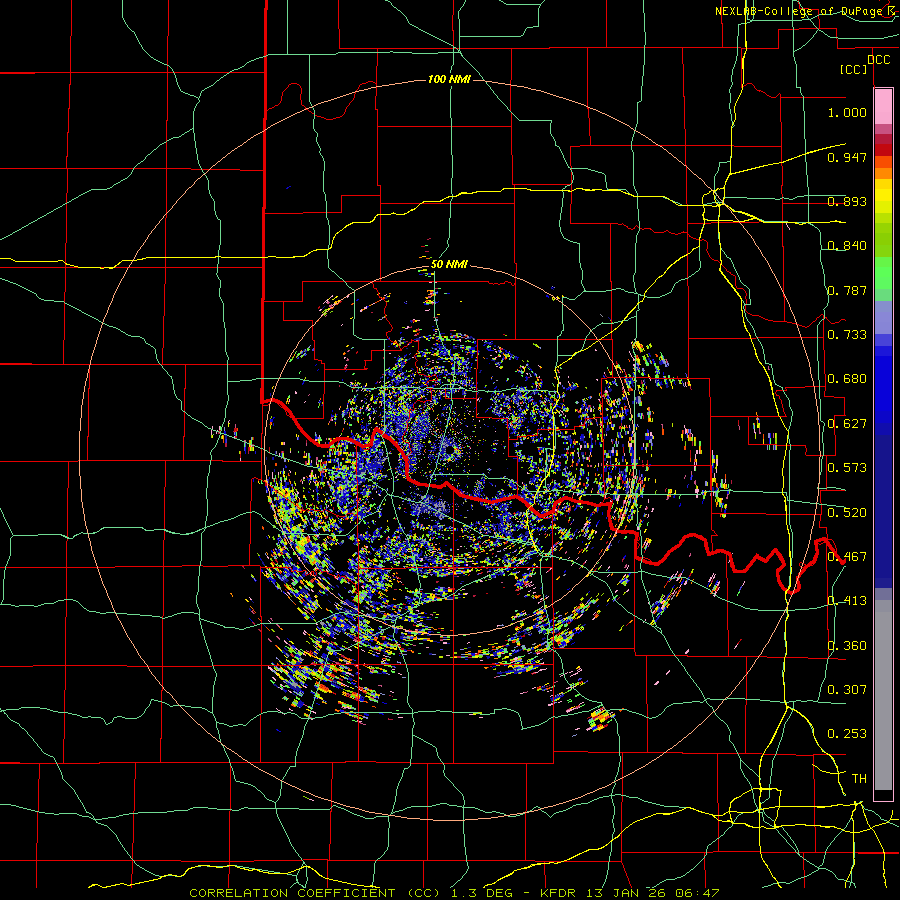Click the small isolated echo cluster south-east of the radar
Screen dimensions: 900x900
pyautogui.click(x=600, y=719)
